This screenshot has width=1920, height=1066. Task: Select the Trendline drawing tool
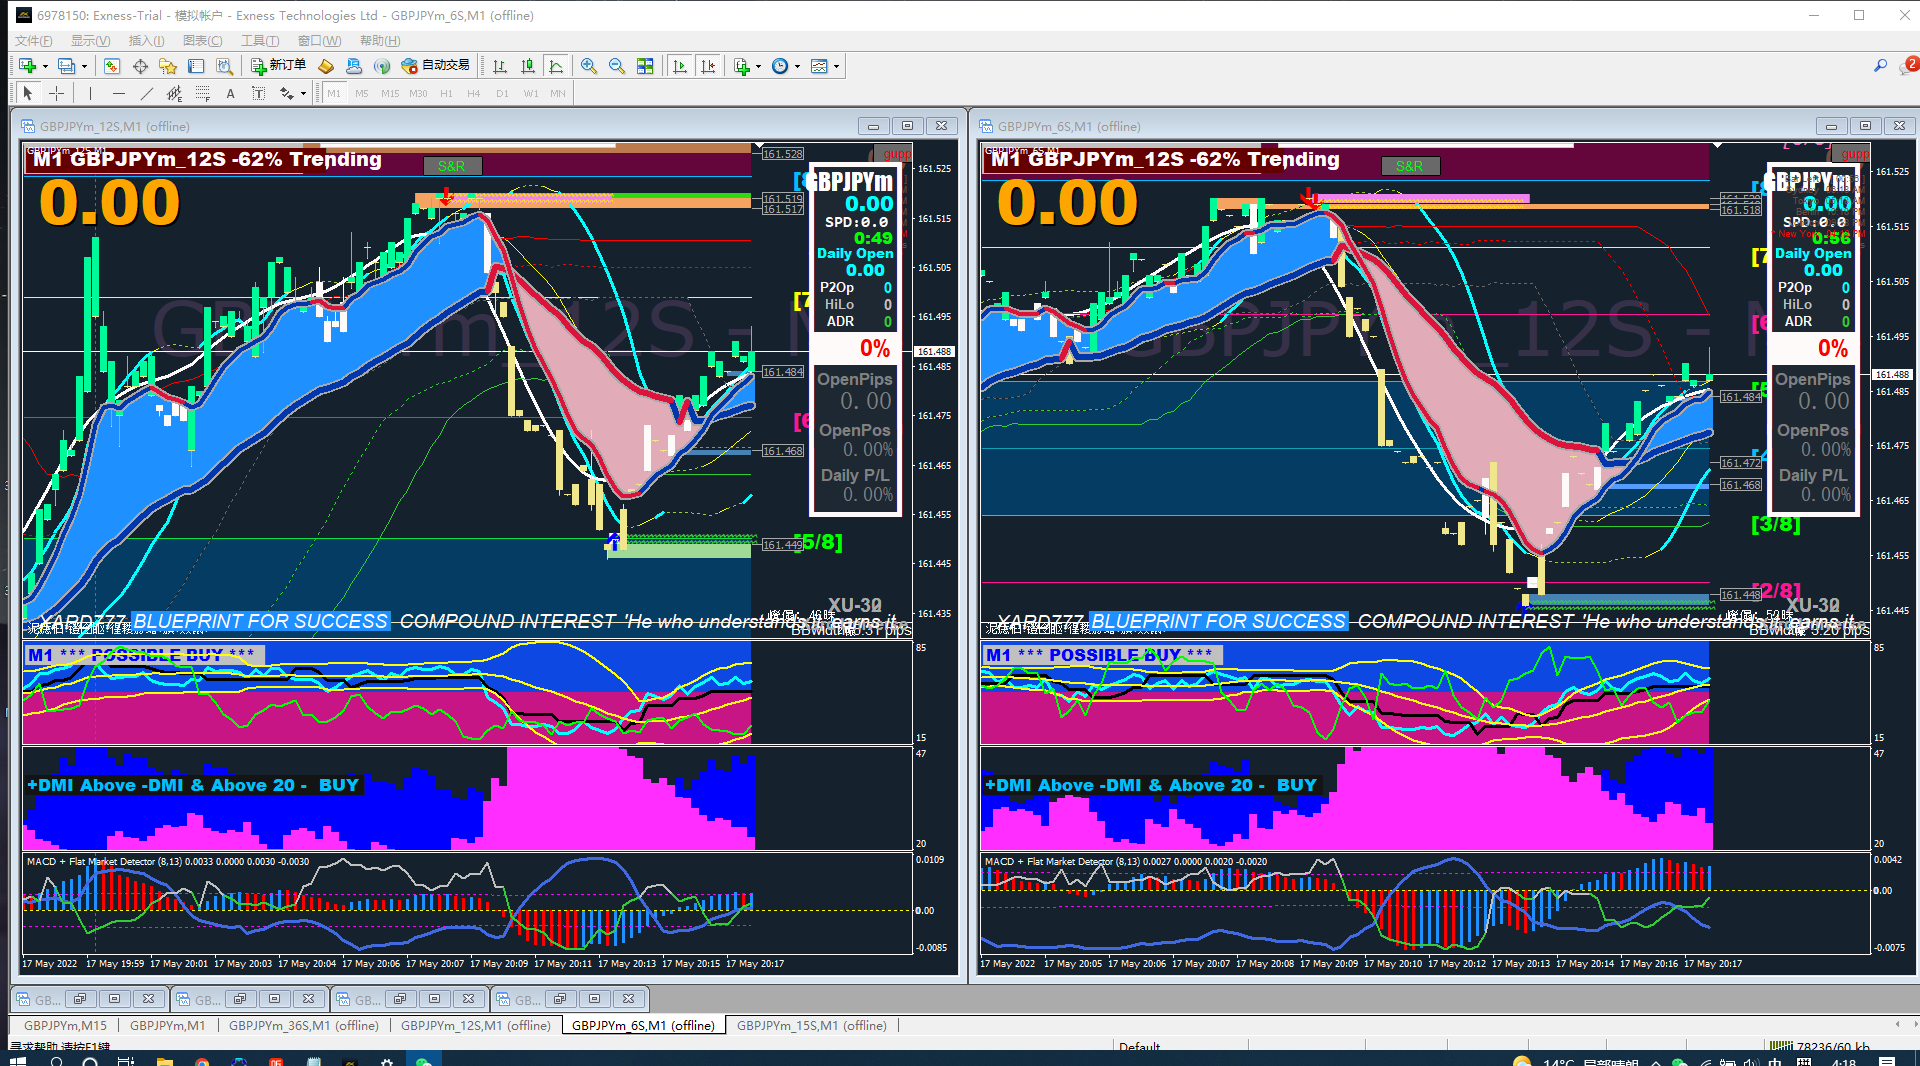tap(147, 93)
